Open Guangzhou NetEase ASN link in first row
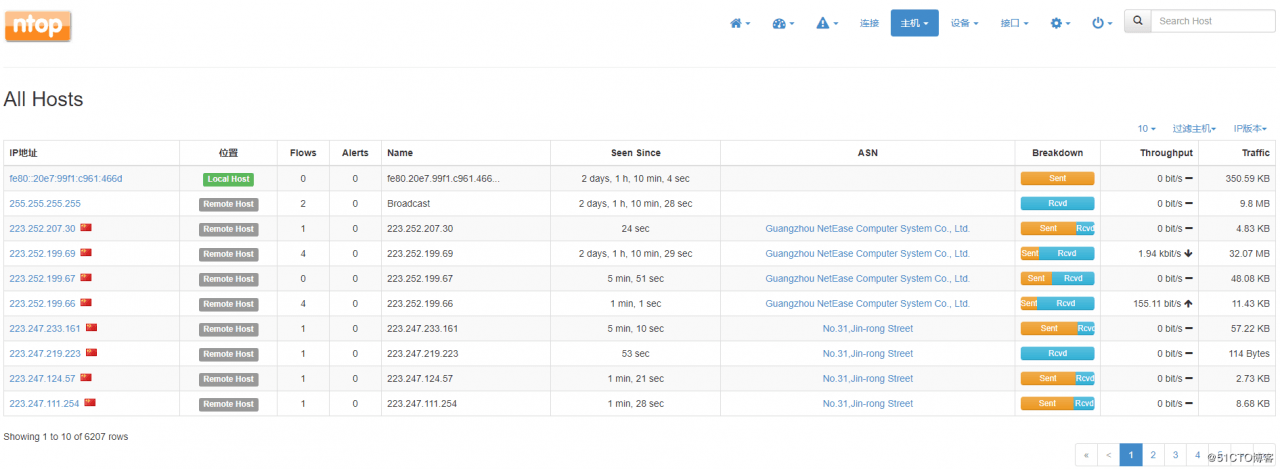The image size is (1280, 469). pyautogui.click(x=867, y=228)
